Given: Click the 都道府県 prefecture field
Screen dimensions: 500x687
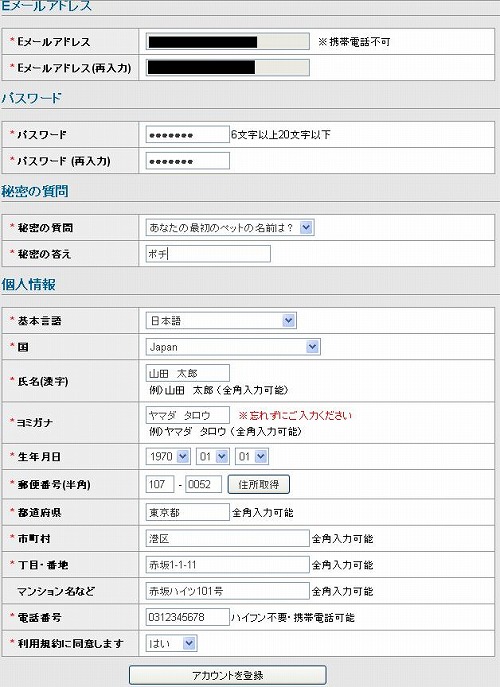Looking at the screenshot, I should point(188,512).
